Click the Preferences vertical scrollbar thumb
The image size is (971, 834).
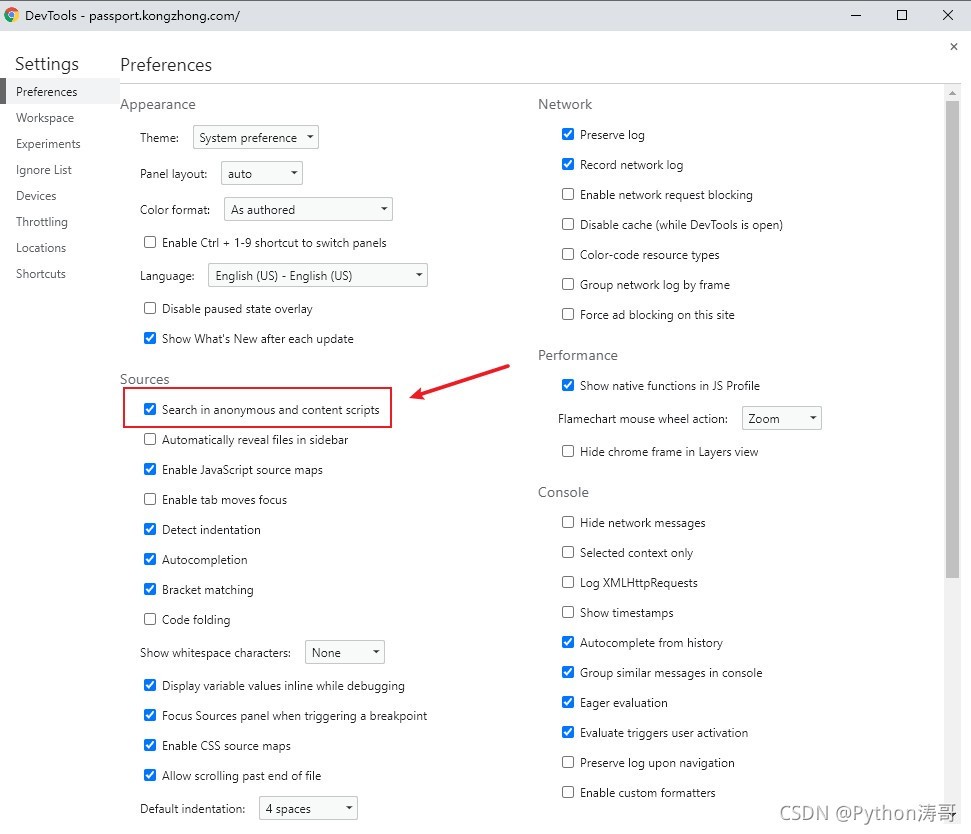click(952, 339)
